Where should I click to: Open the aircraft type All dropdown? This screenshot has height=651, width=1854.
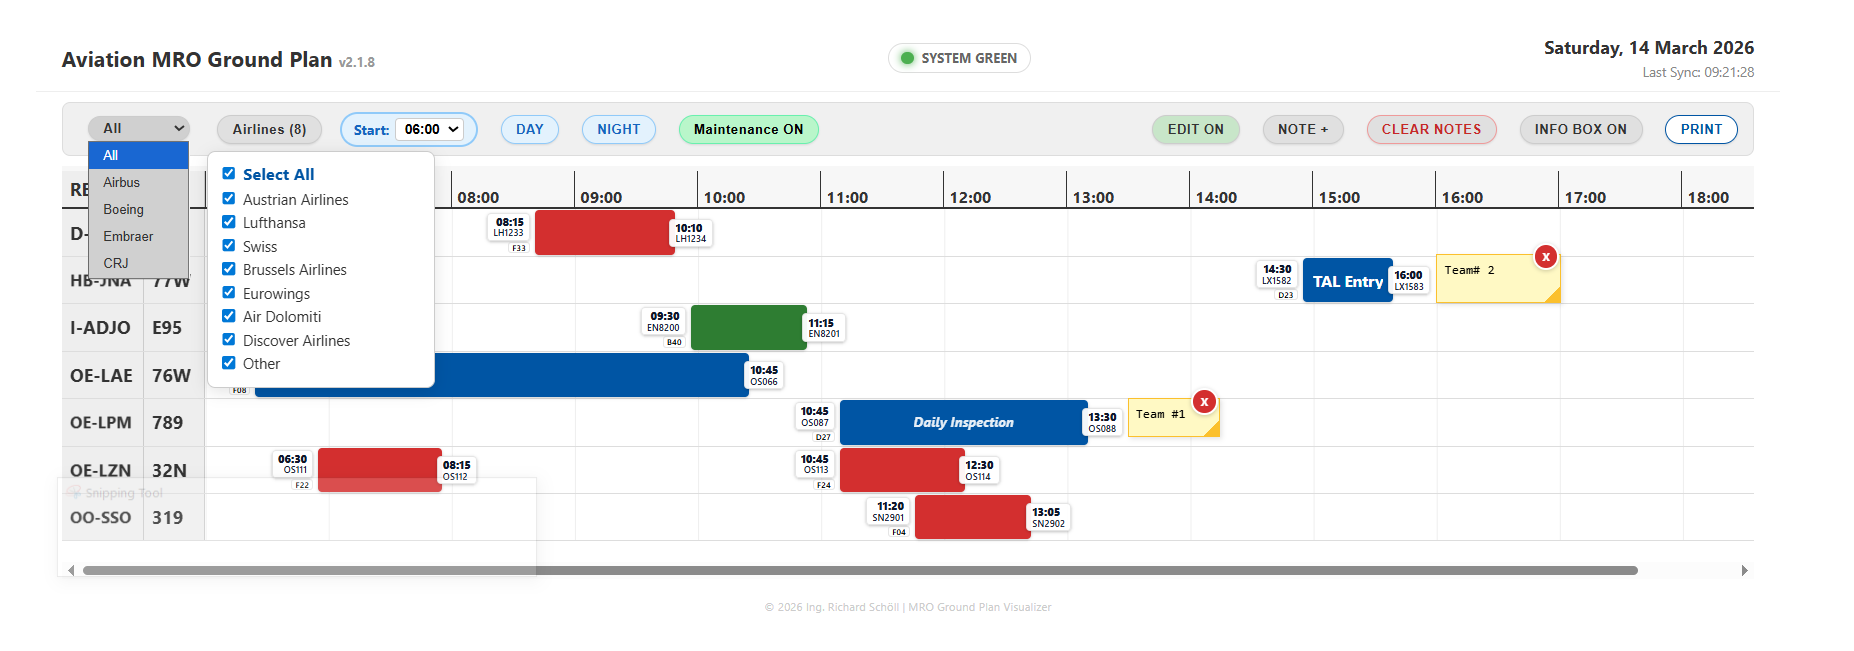tap(139, 128)
